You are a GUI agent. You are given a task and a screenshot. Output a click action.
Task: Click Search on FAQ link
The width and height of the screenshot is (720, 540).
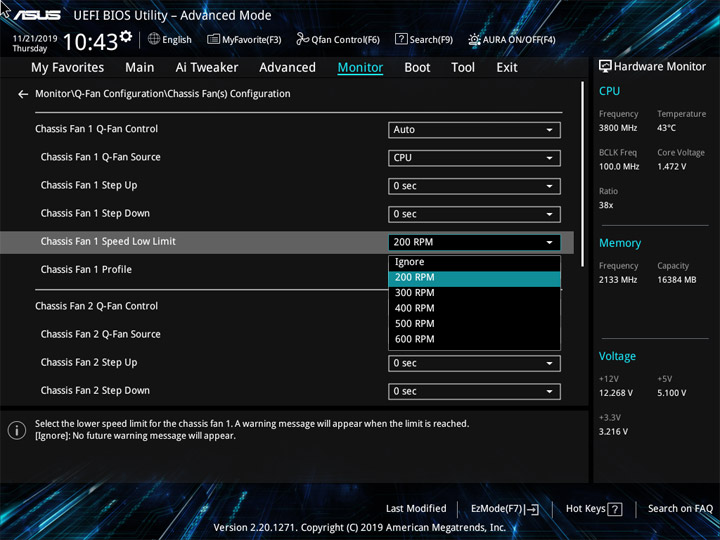[x=681, y=509]
